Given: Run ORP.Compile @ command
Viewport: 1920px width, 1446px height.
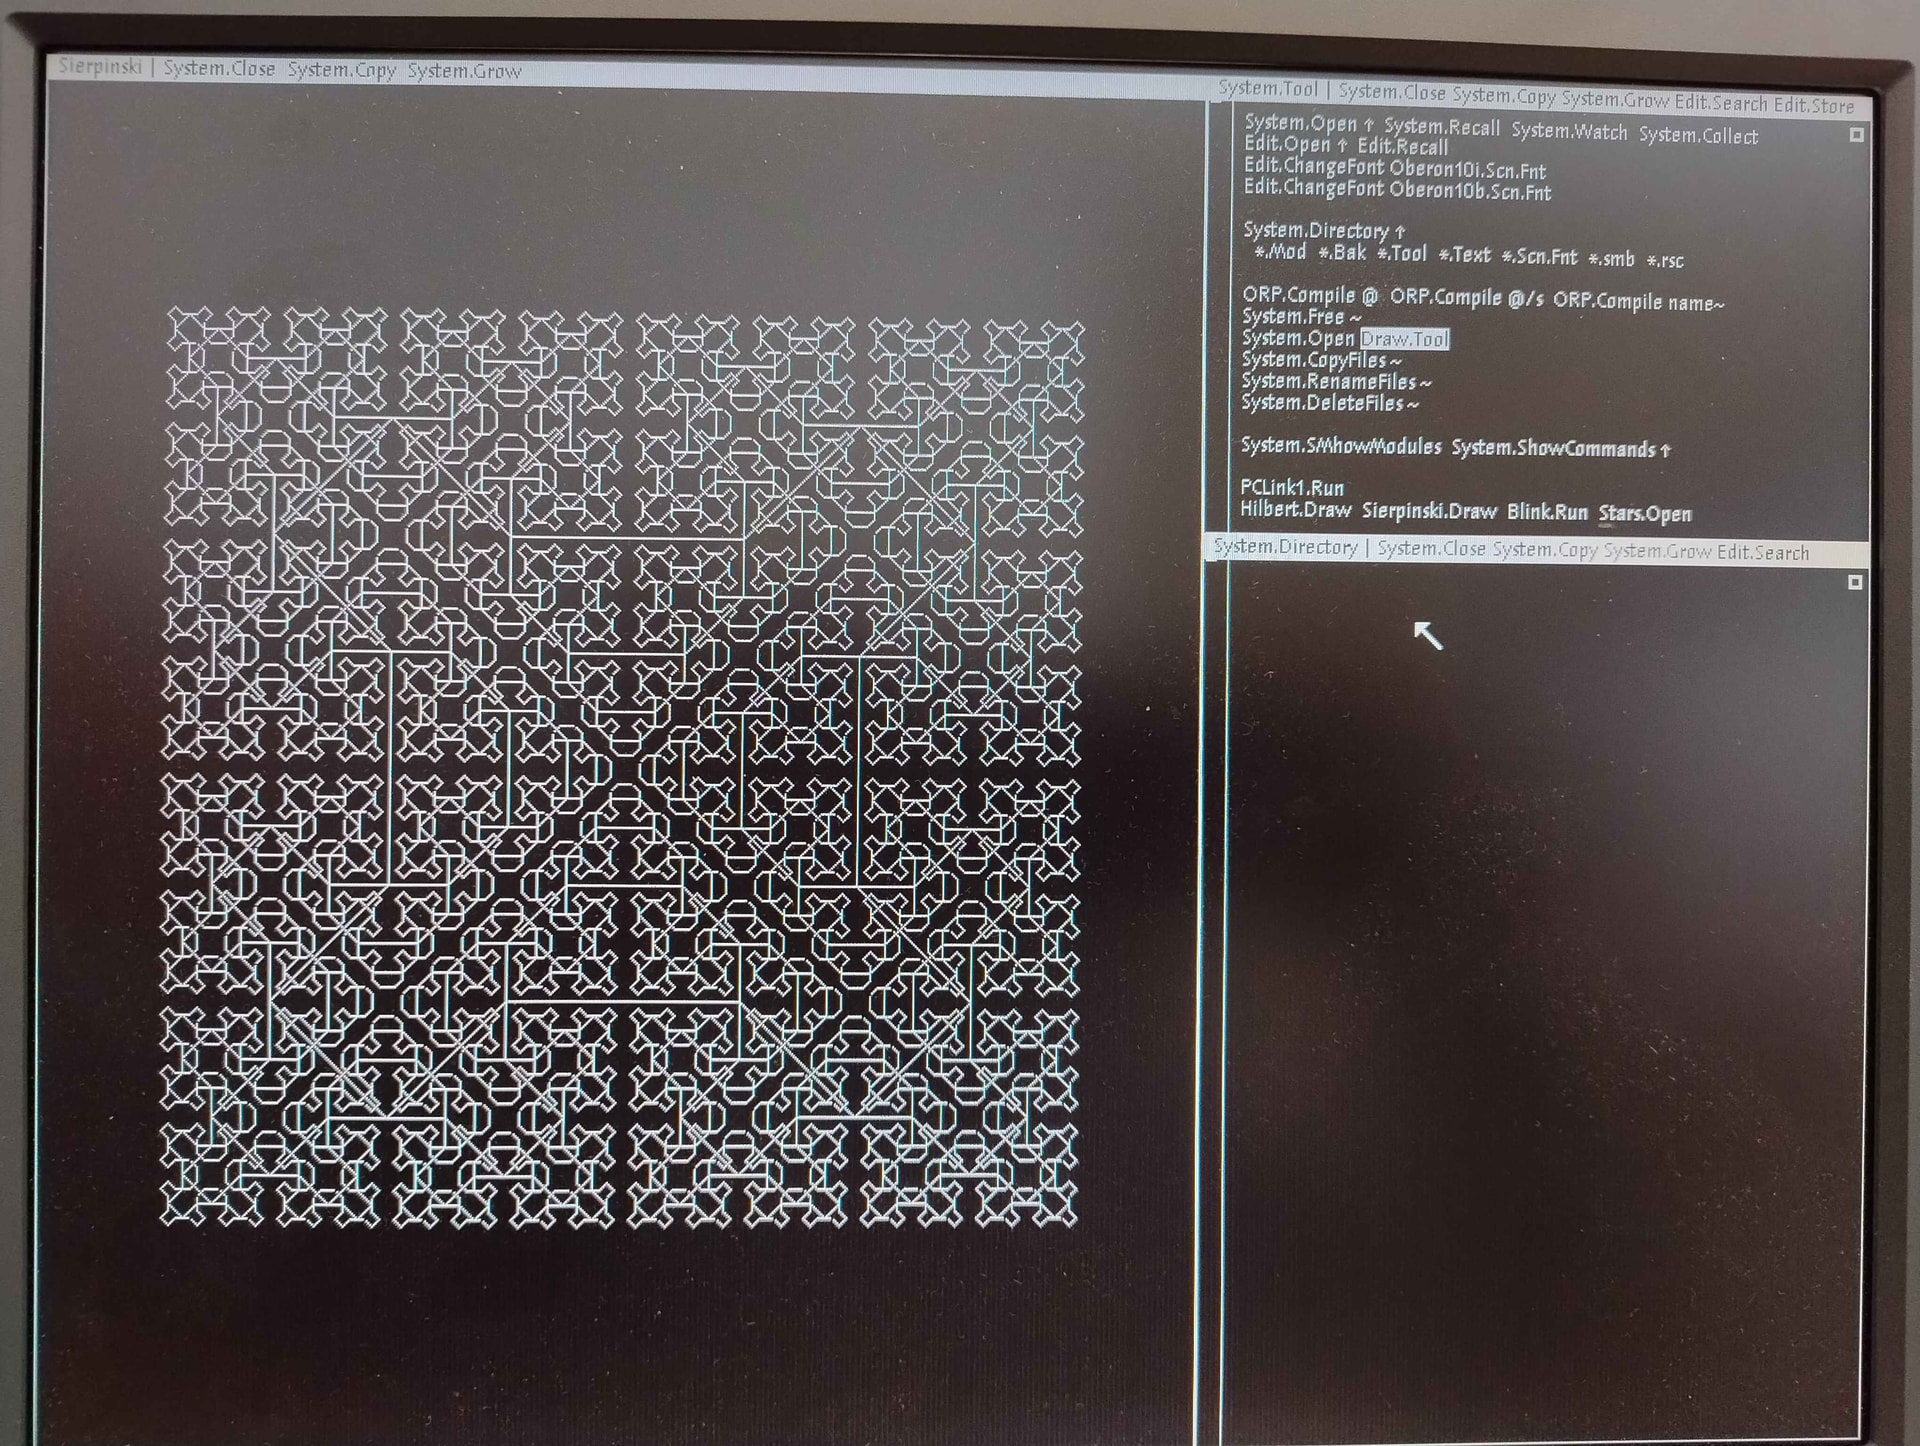Looking at the screenshot, I should 1310,296.
